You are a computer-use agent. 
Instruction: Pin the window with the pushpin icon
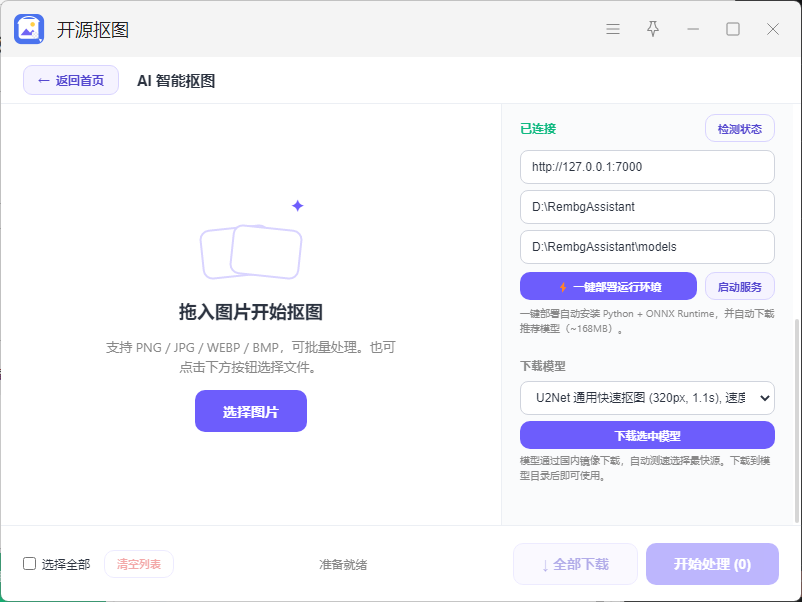pyautogui.click(x=653, y=29)
